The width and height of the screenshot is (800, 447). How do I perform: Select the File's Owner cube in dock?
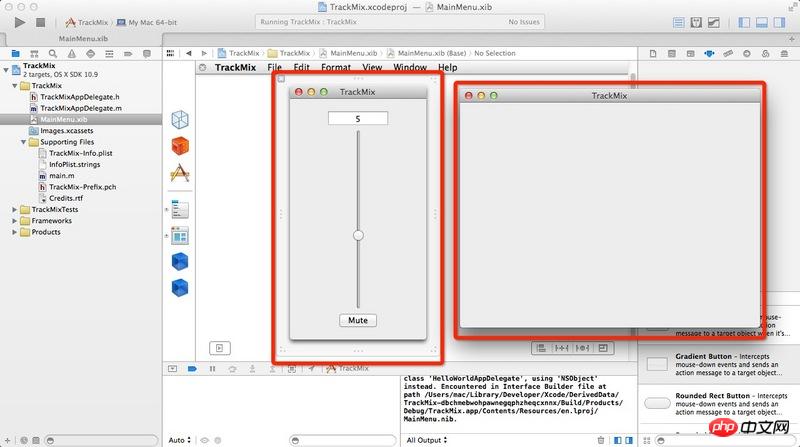click(x=180, y=120)
